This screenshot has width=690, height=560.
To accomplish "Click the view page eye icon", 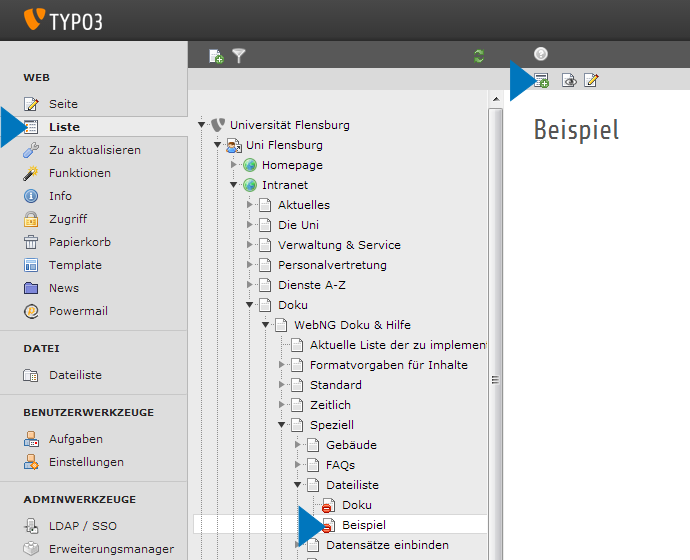I will point(569,81).
